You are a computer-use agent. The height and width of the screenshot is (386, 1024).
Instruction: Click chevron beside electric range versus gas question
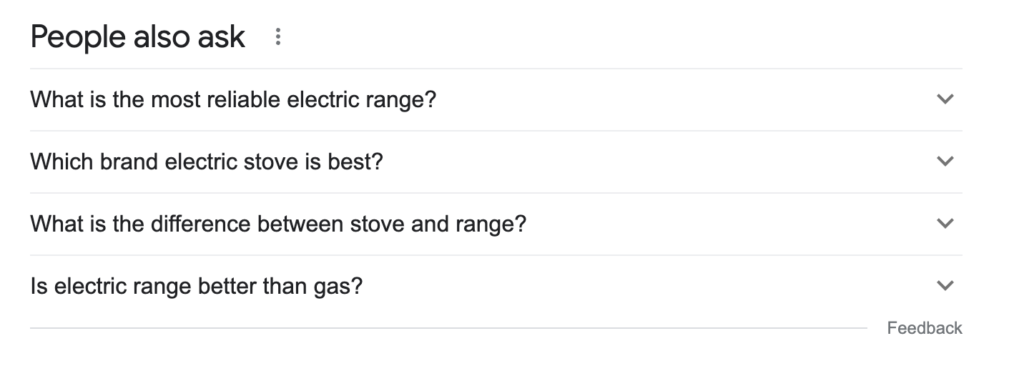pos(945,285)
